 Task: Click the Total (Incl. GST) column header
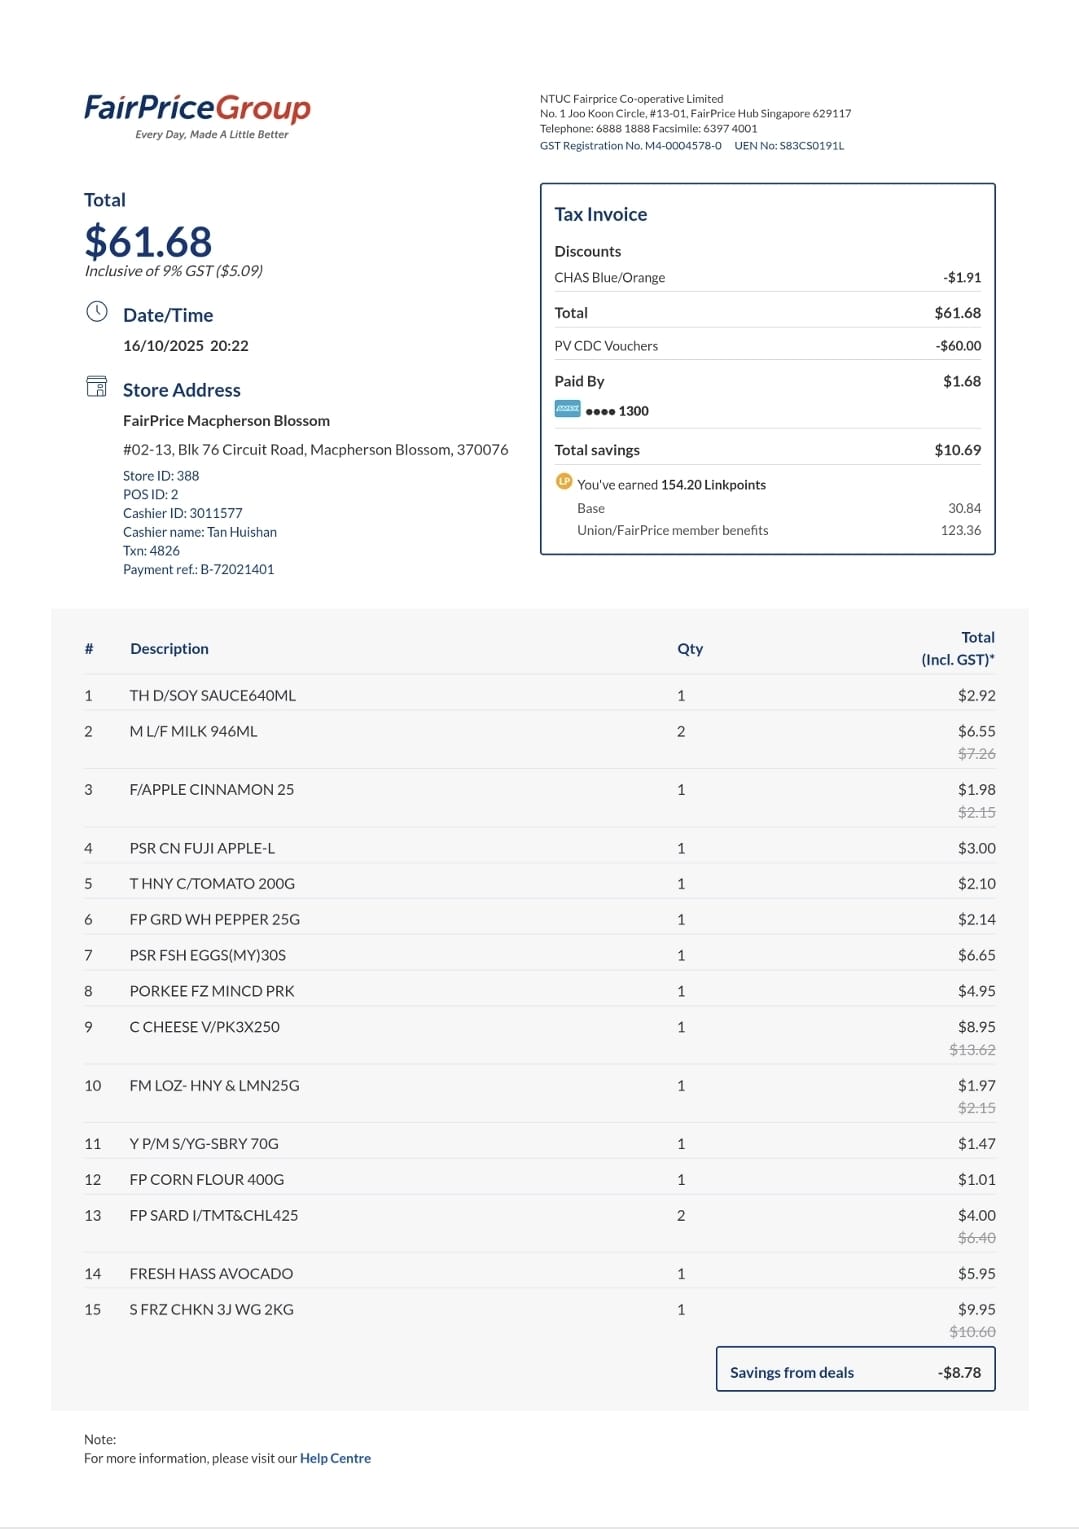pyautogui.click(x=958, y=649)
